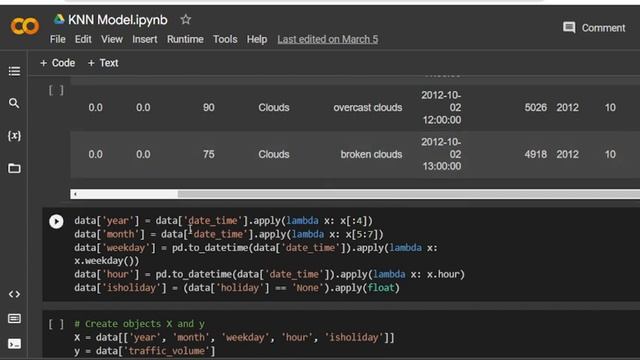Add a new Text cell

tap(103, 63)
